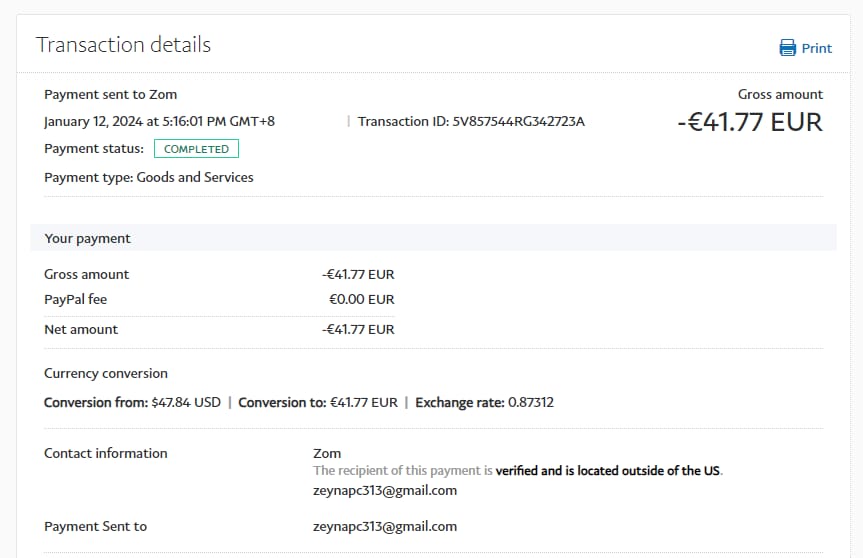Image resolution: width=863 pixels, height=558 pixels.
Task: Click the COMPLETED status badge
Action: pyautogui.click(x=196, y=149)
